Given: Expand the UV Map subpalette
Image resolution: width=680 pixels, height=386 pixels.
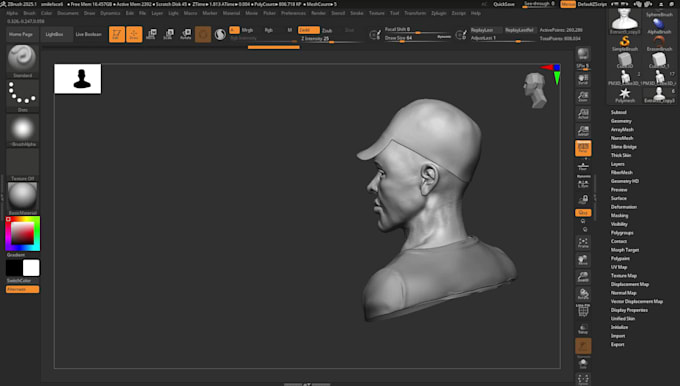Looking at the screenshot, I should (x=619, y=267).
